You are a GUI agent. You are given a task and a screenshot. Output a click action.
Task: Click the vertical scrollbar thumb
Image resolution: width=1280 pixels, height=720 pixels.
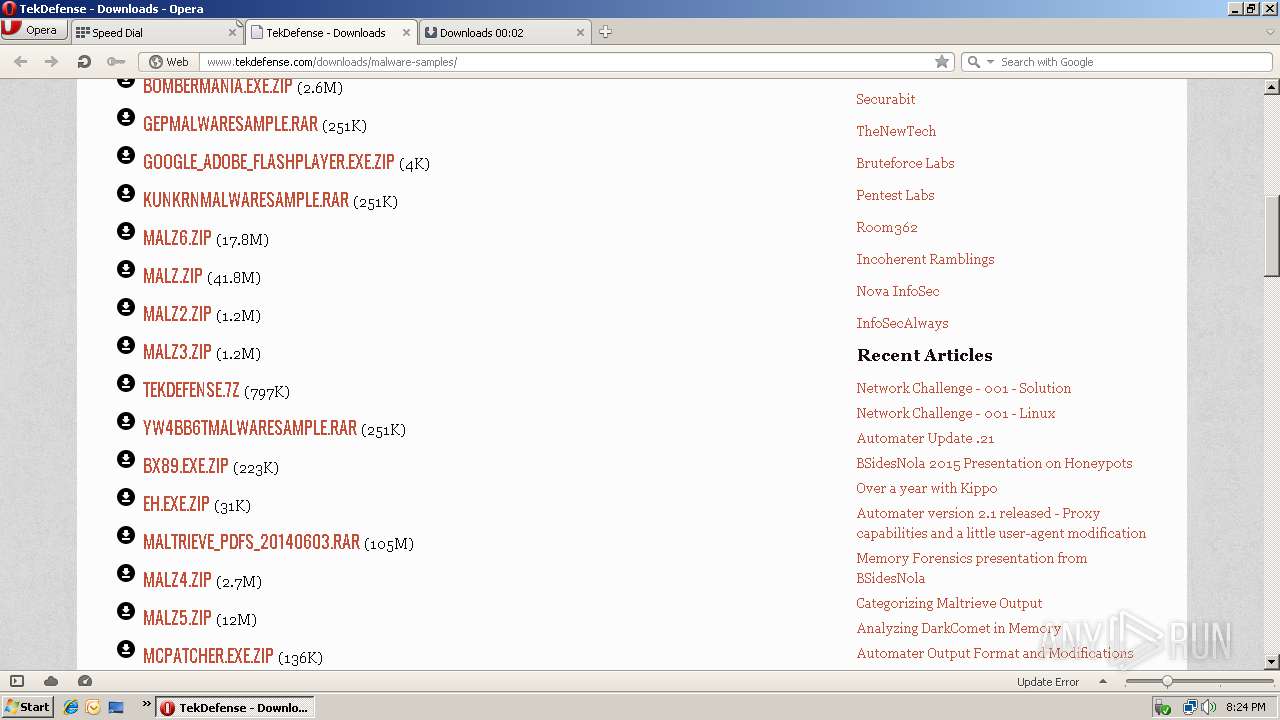[1272, 235]
